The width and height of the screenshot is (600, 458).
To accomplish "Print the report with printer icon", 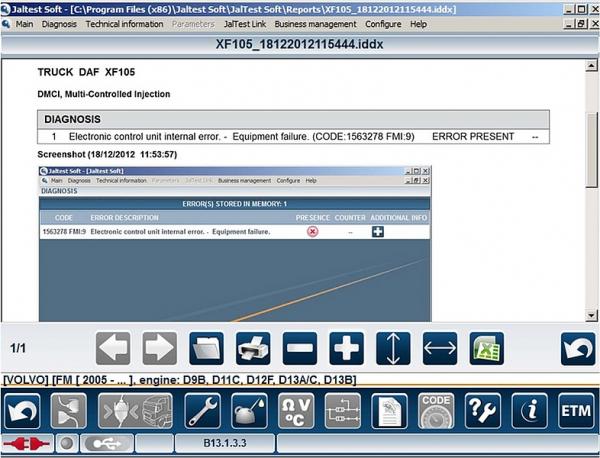I will click(253, 348).
